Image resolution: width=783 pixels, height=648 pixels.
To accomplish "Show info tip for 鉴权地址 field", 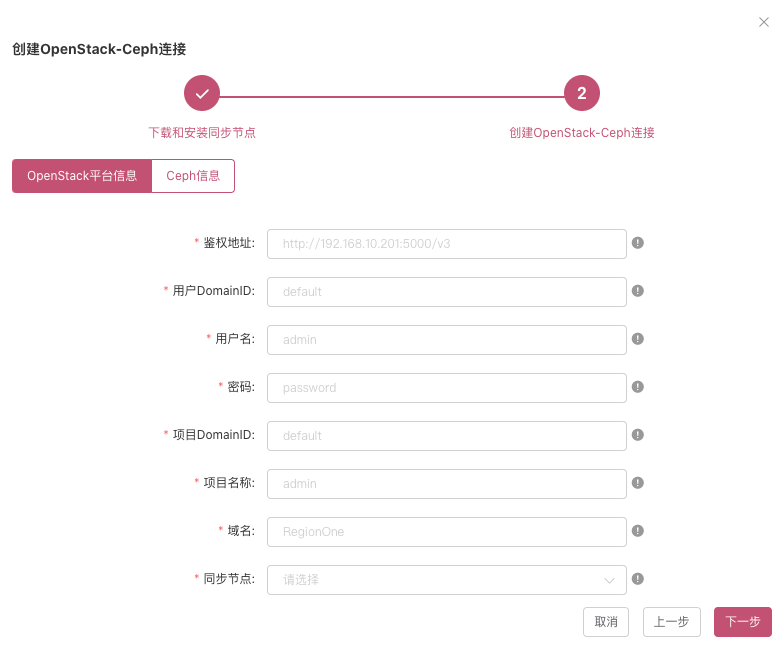I will coord(638,243).
